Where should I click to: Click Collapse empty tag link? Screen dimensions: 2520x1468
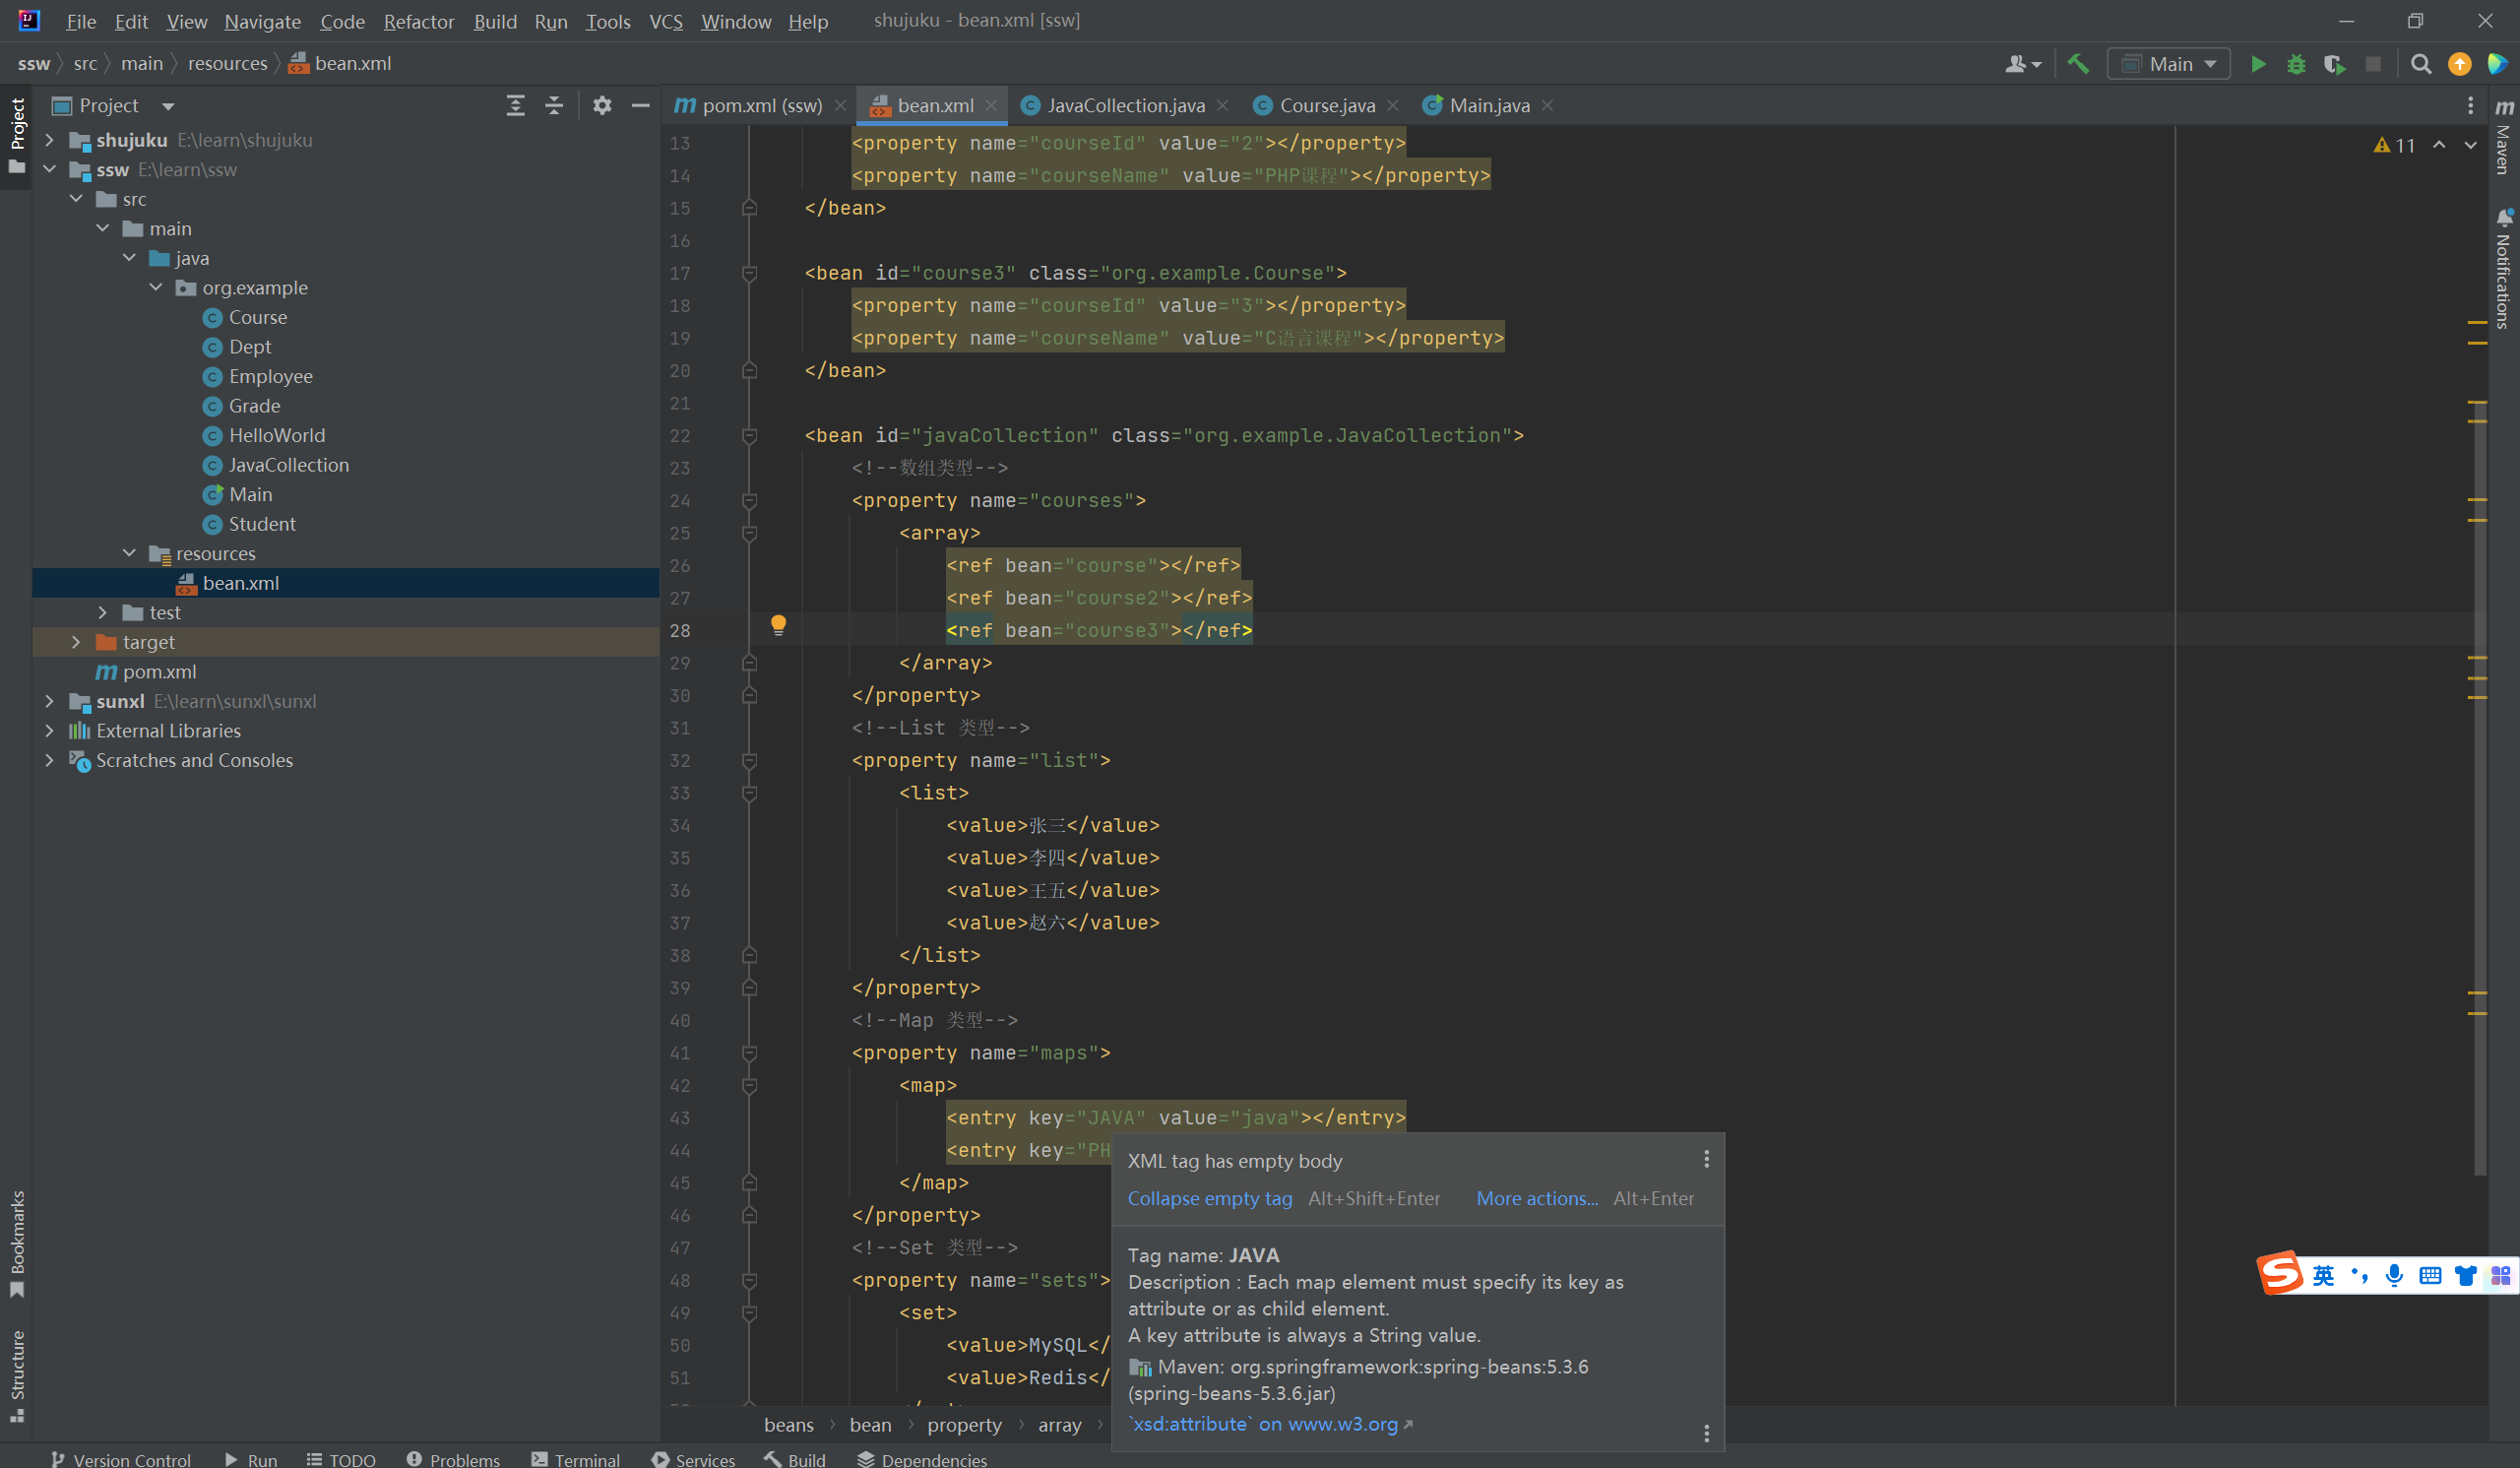[1209, 1198]
